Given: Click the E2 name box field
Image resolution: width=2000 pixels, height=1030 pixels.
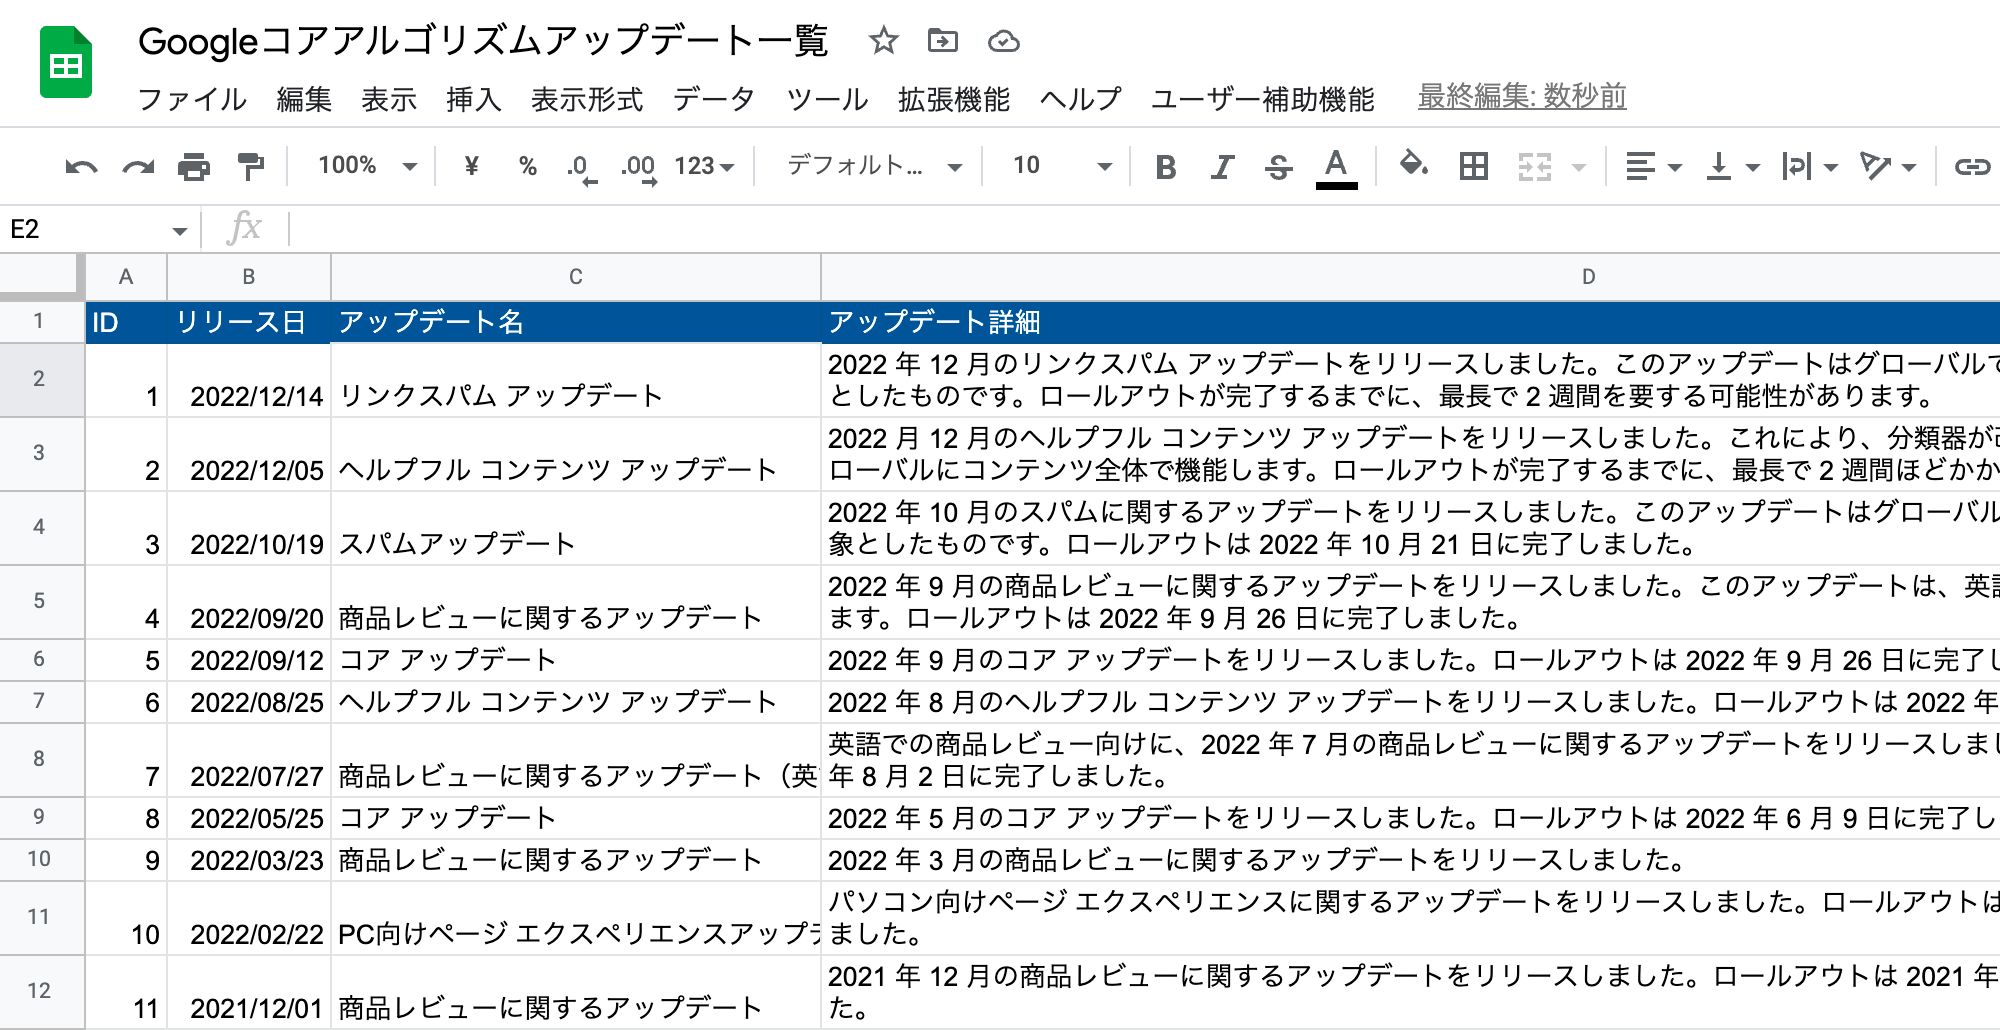Looking at the screenshot, I should click(85, 229).
